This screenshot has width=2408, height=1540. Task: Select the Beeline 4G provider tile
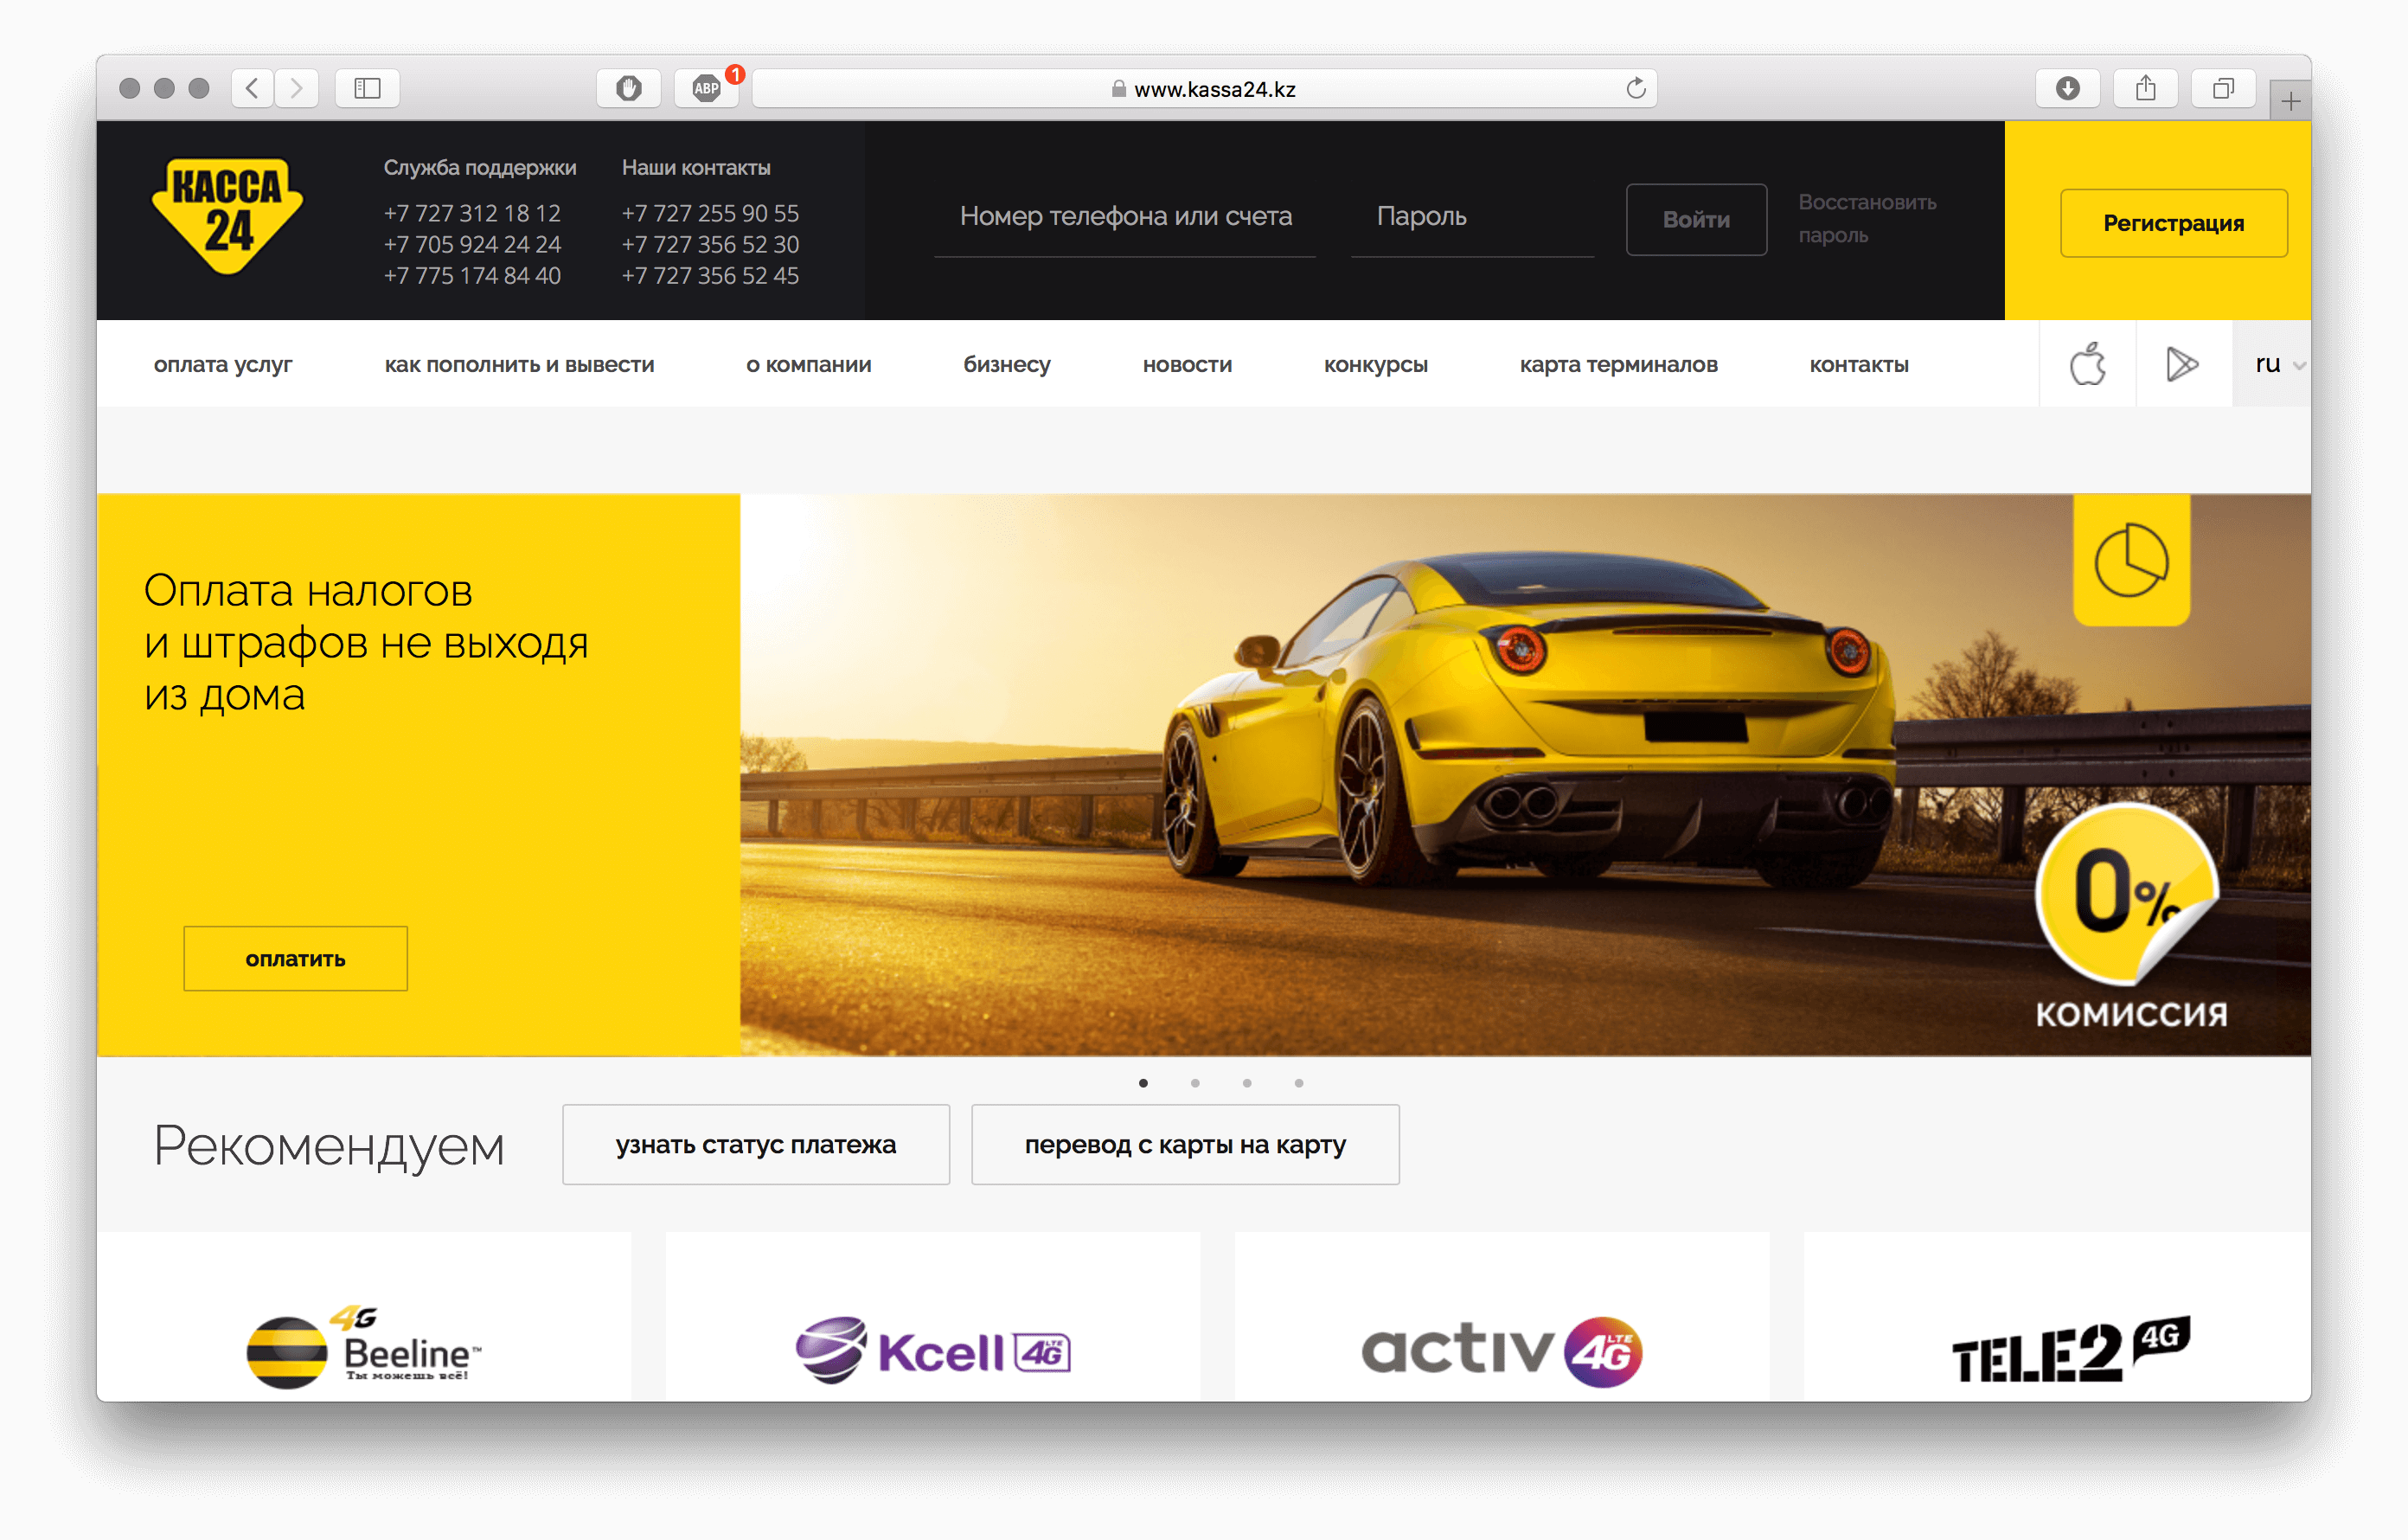364,1318
